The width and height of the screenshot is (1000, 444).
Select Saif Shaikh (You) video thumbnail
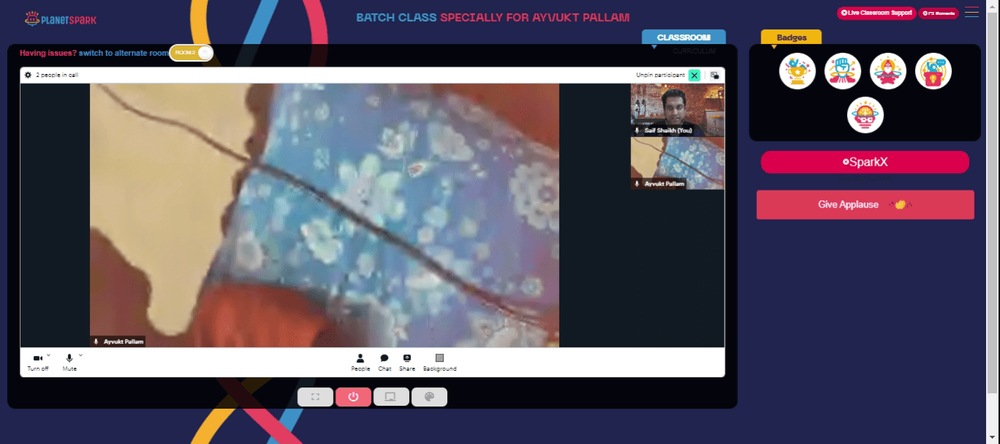click(677, 110)
